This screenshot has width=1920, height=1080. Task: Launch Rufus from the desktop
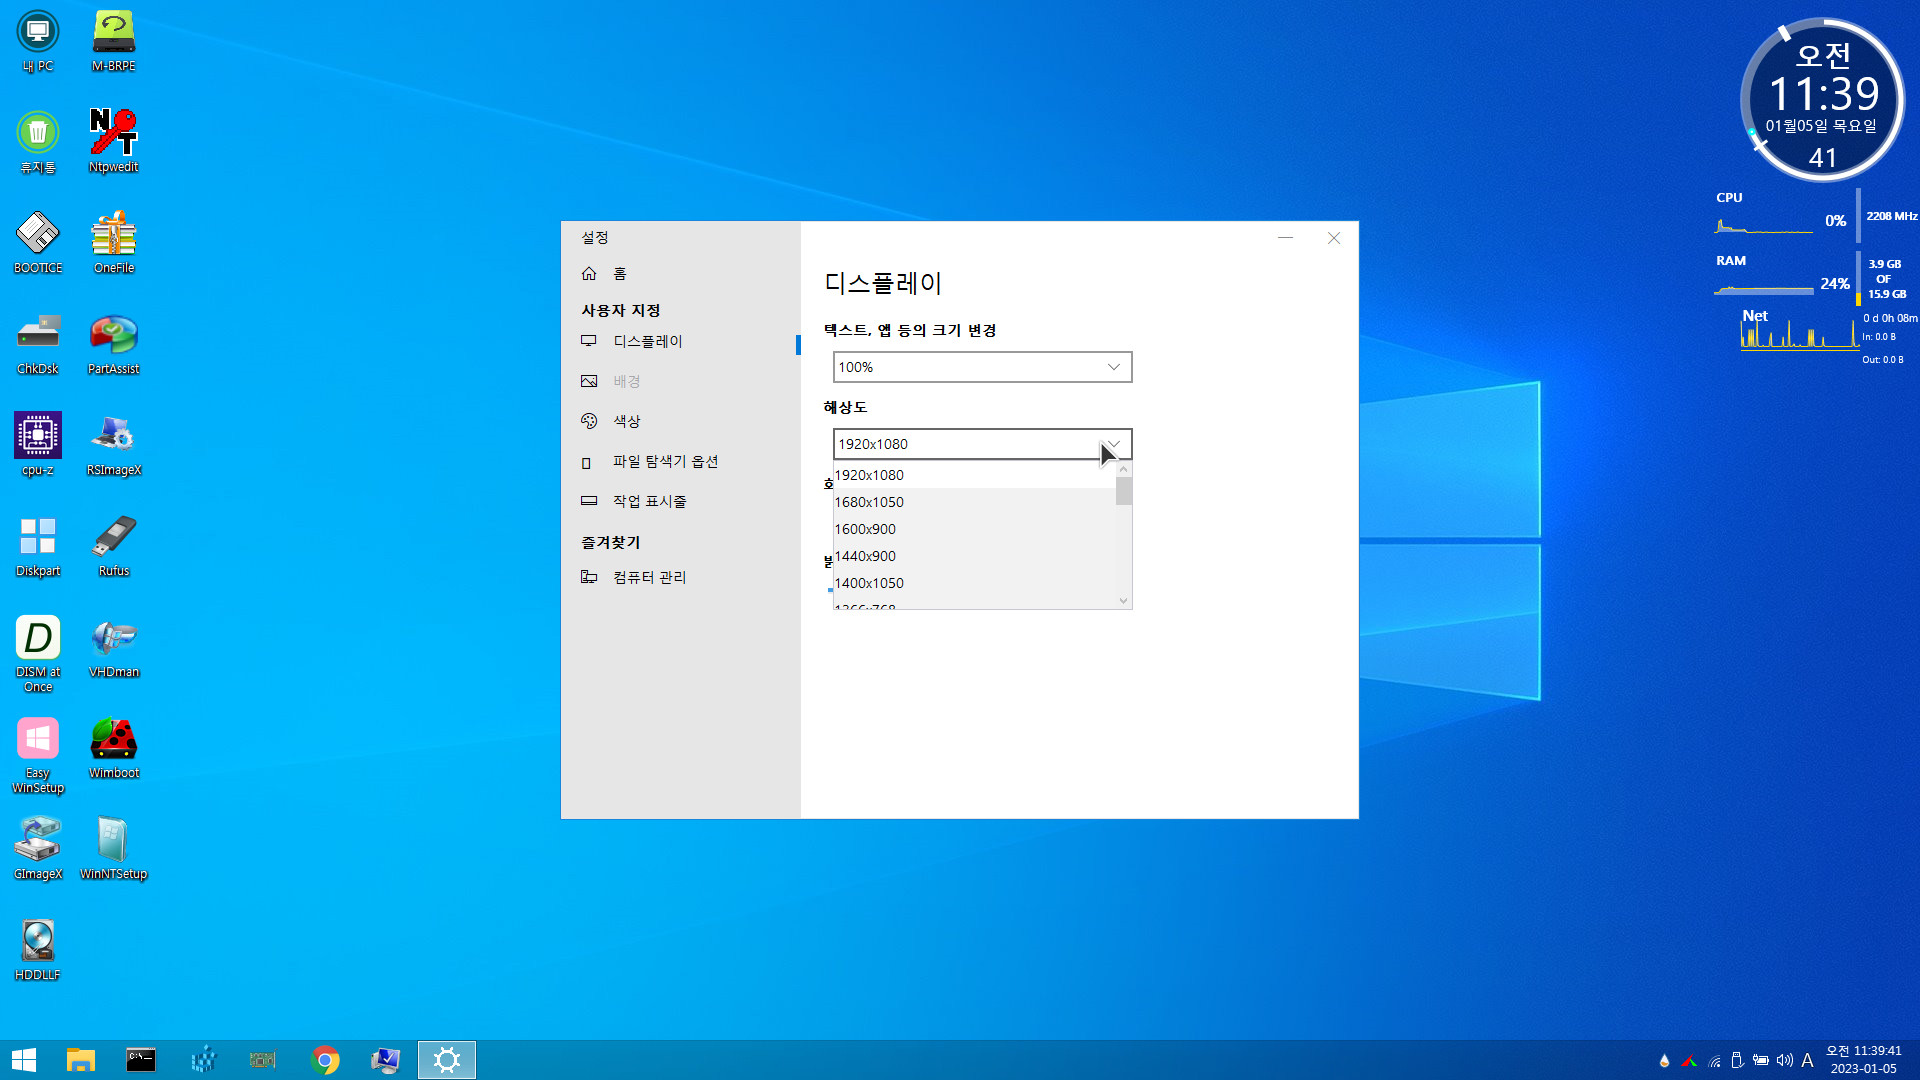pyautogui.click(x=114, y=546)
